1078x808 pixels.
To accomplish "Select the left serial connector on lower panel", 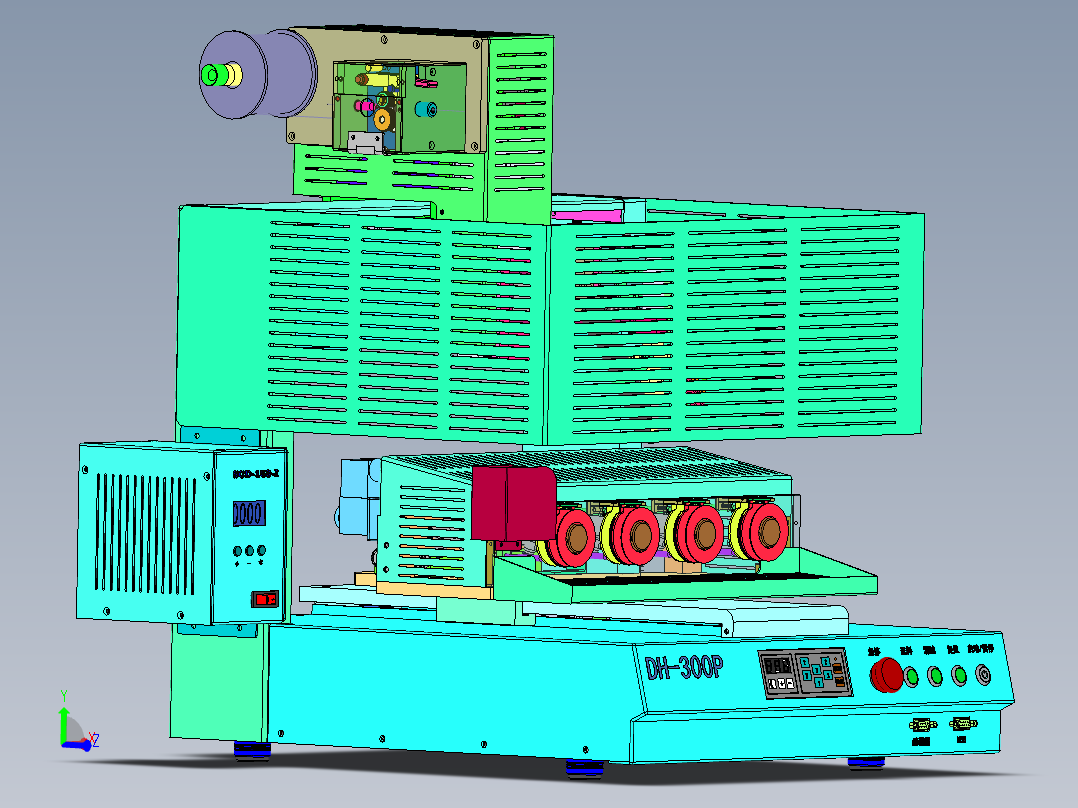I will [x=922, y=725].
